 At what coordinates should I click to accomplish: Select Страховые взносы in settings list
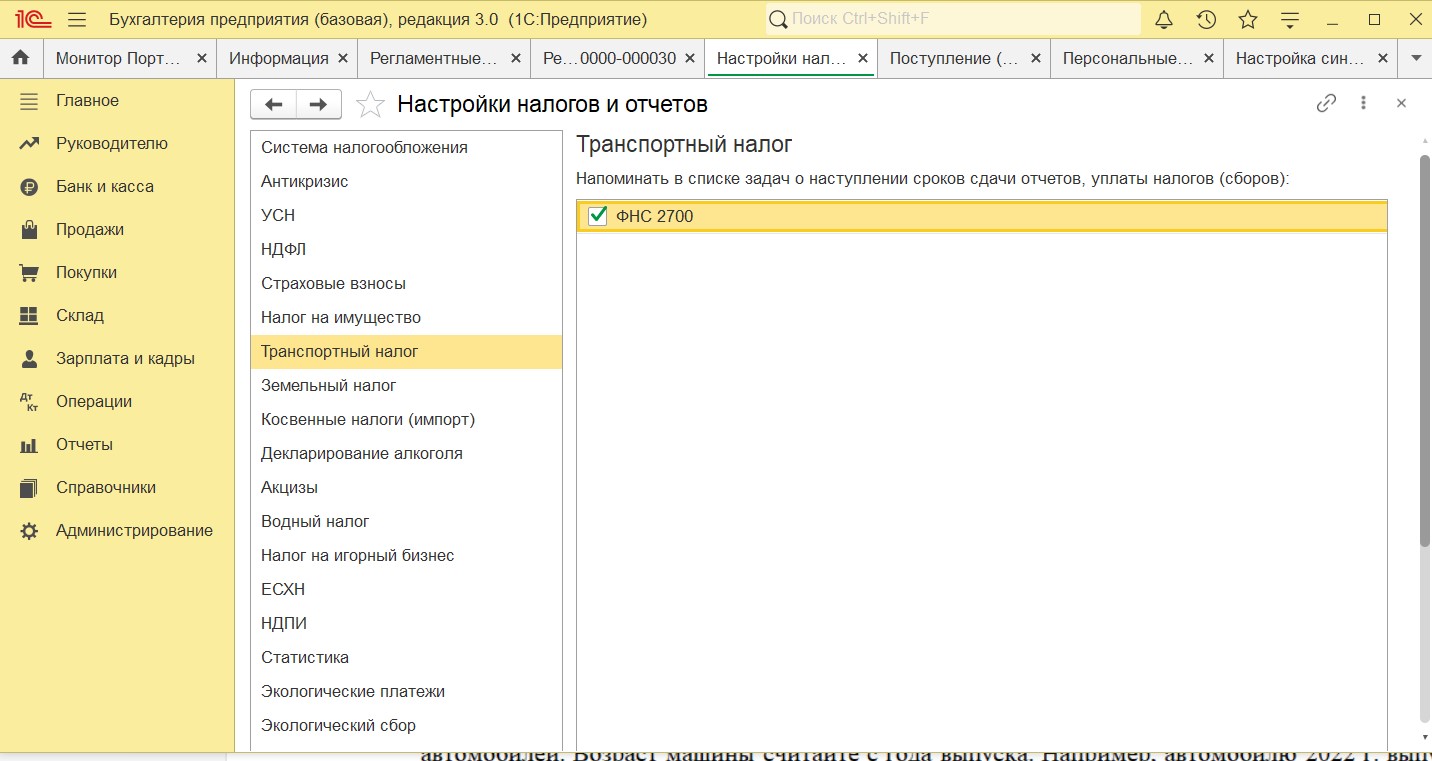[x=406, y=283]
